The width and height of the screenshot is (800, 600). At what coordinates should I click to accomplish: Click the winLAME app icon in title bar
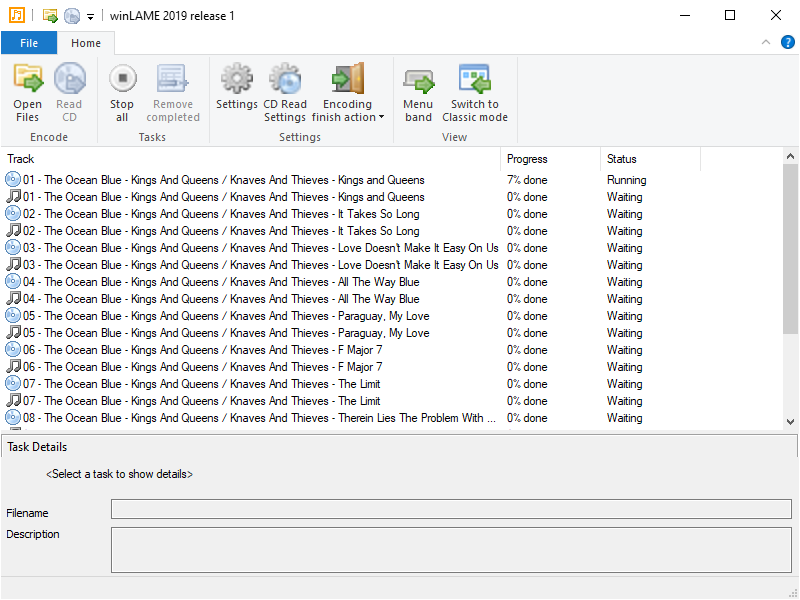coord(15,15)
